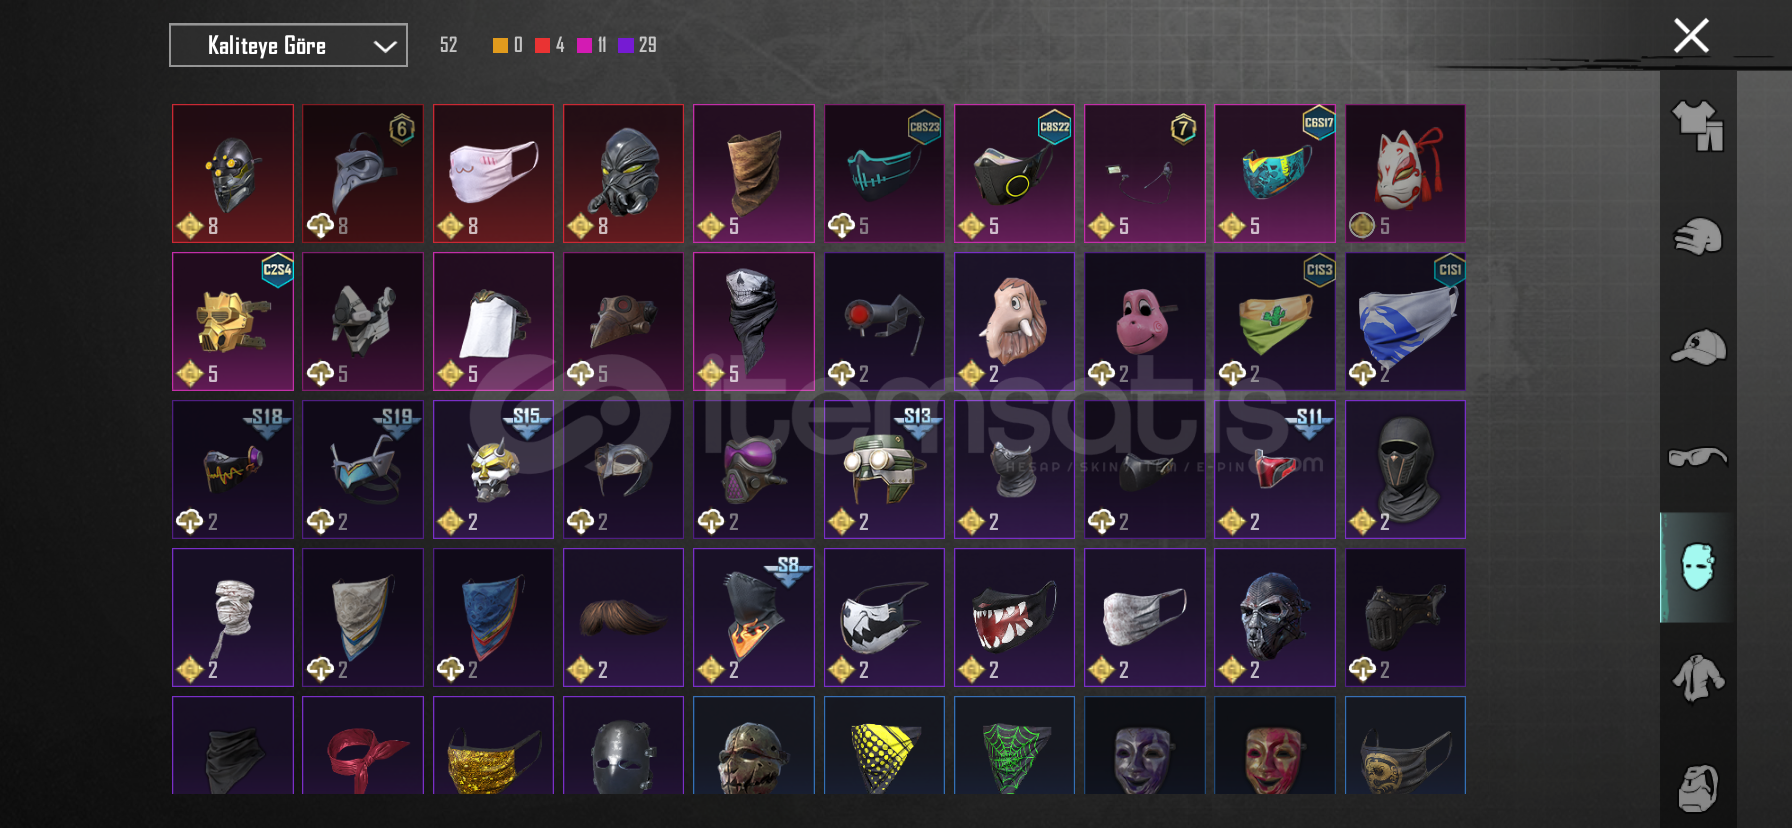Choose the pink dinosaur head mask
Image resolution: width=1792 pixels, height=828 pixels.
coord(1144,321)
